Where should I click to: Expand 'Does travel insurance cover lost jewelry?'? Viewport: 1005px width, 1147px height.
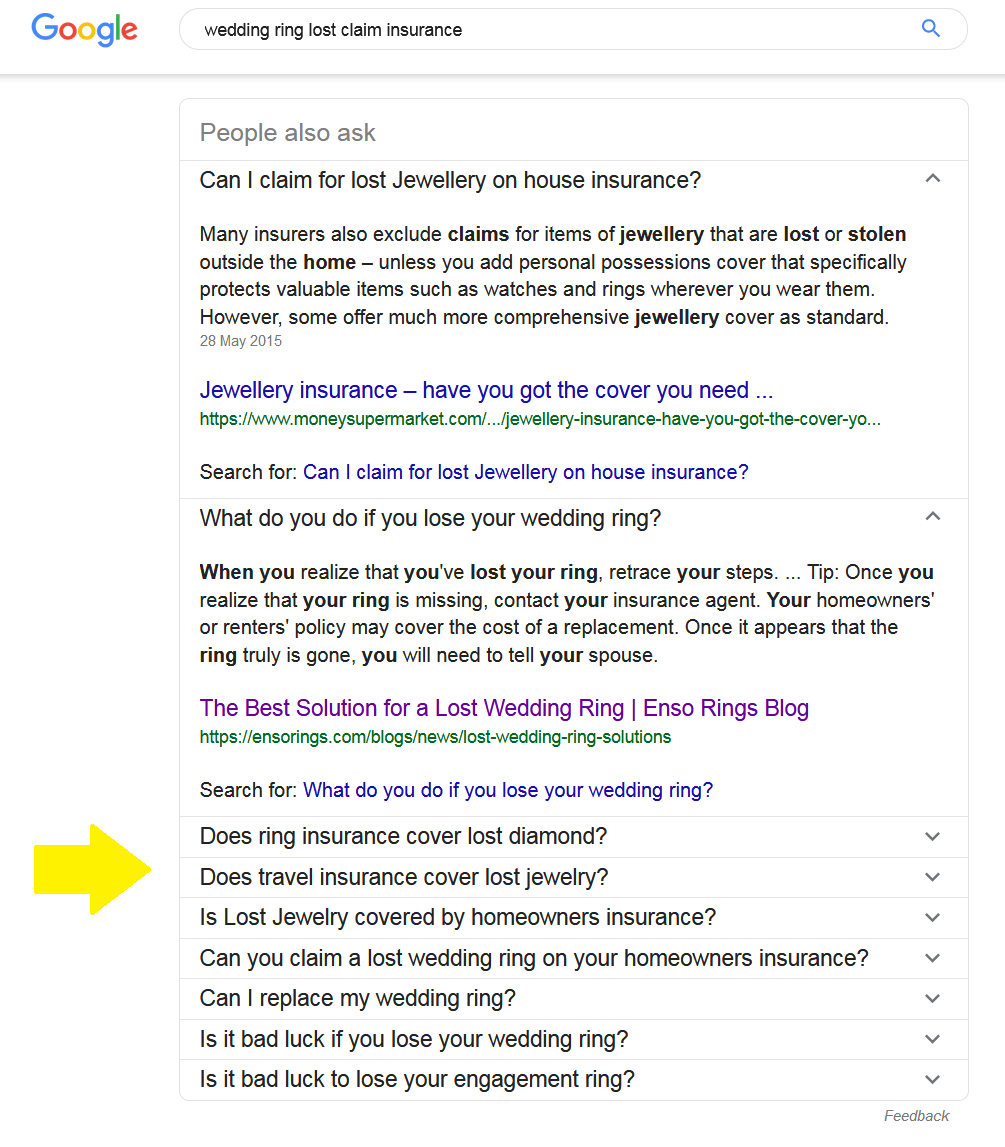(x=404, y=878)
